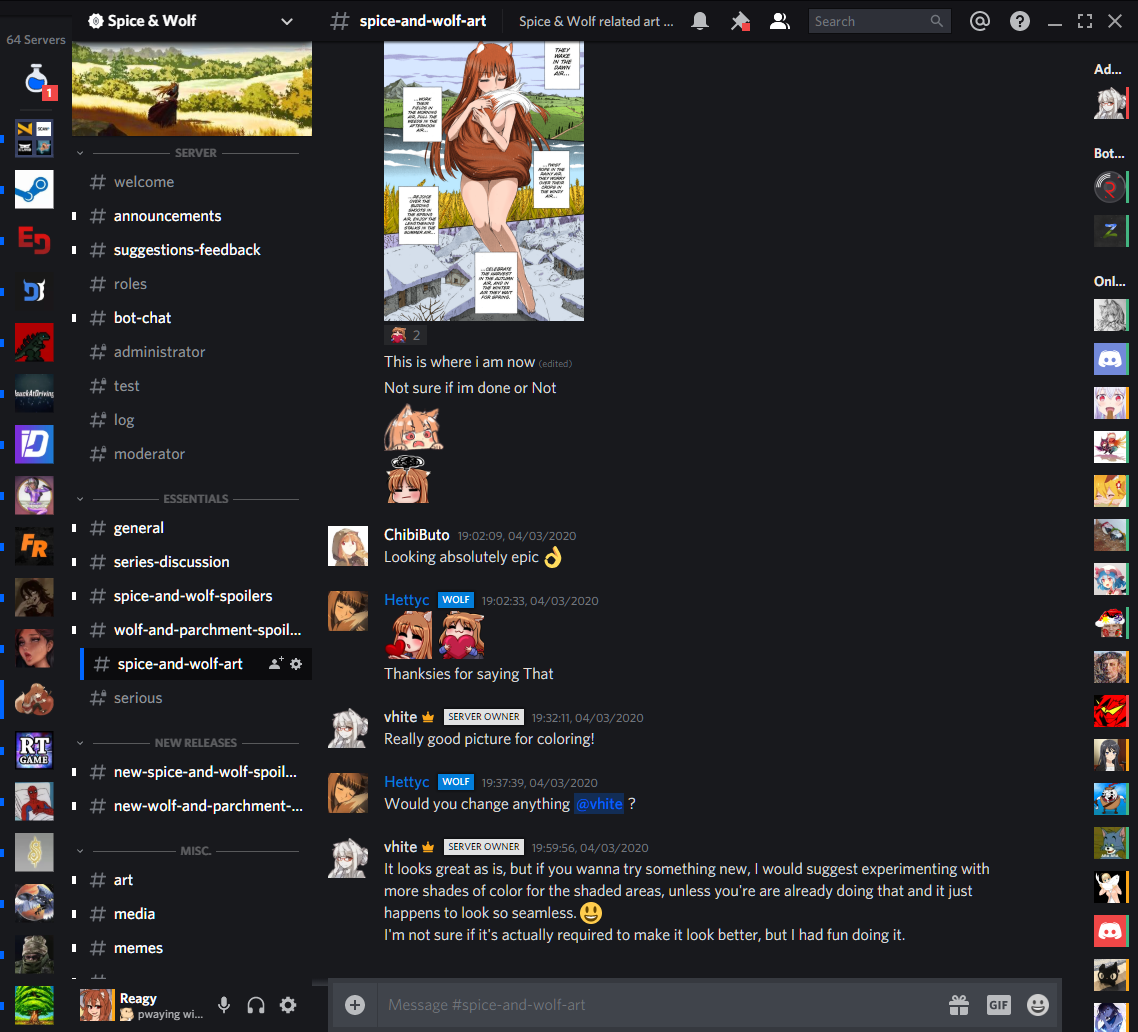Viewport: 1138px width, 1032px height.
Task: Toggle the member list icon
Action: pos(779,21)
